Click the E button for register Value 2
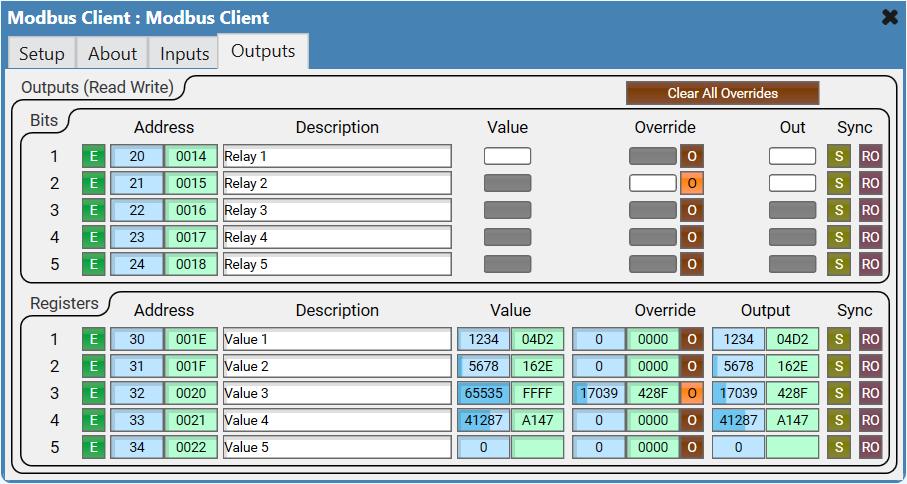 click(x=93, y=367)
